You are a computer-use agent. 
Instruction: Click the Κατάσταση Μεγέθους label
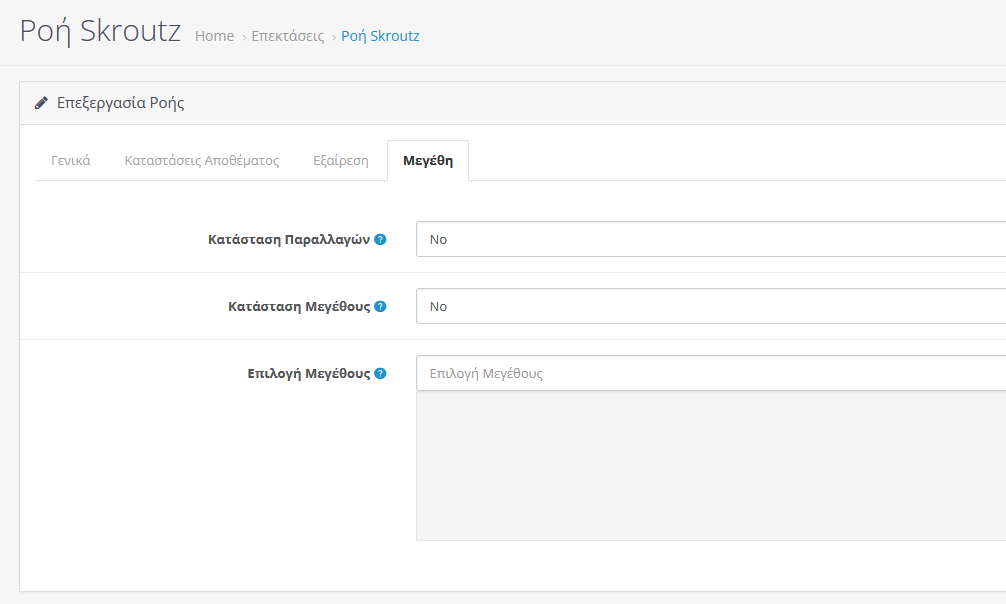tap(299, 306)
